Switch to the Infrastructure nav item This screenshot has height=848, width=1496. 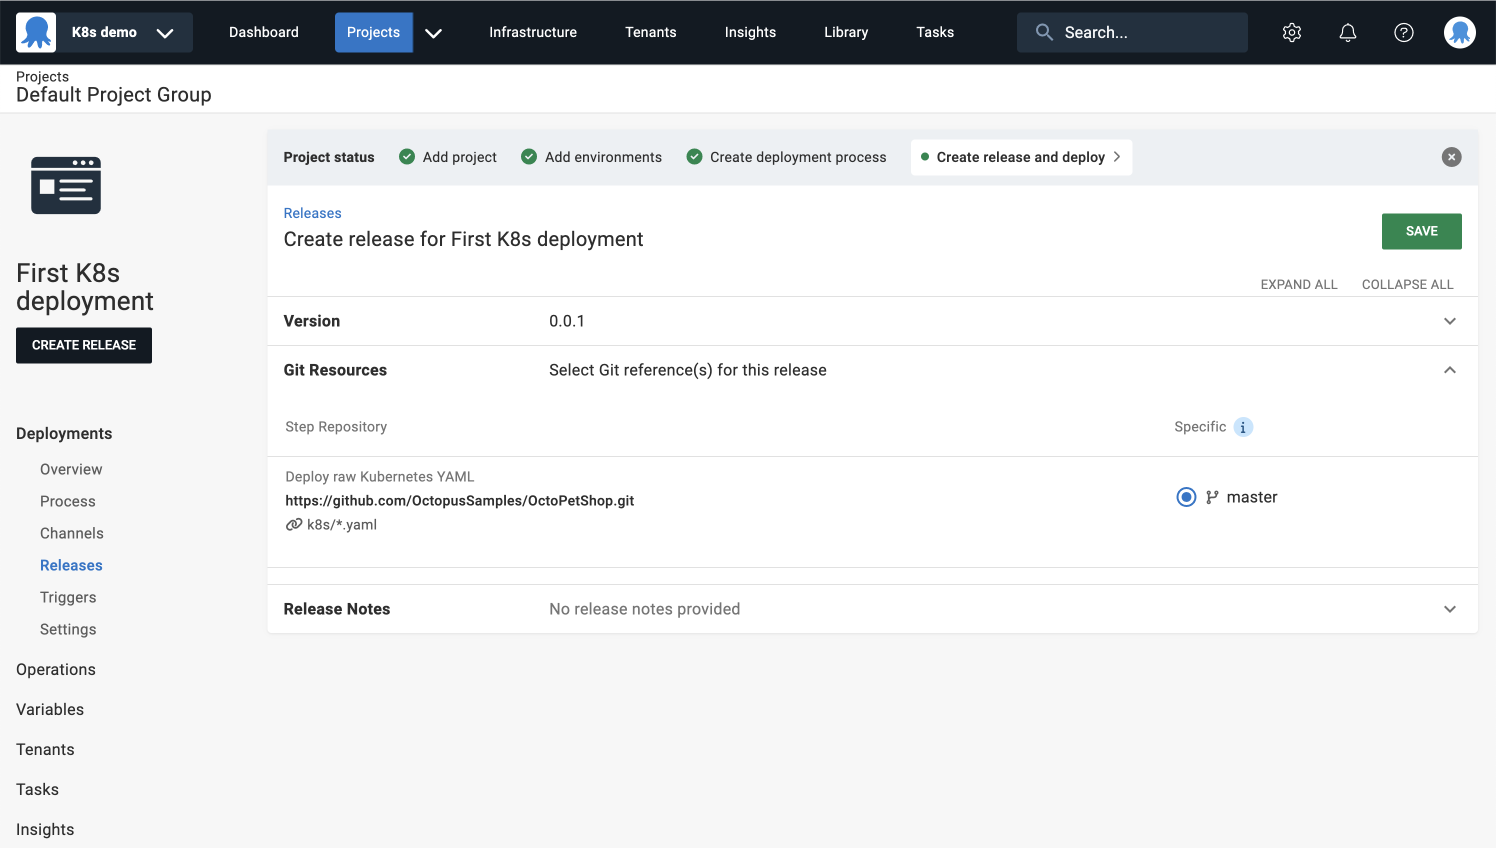532,32
